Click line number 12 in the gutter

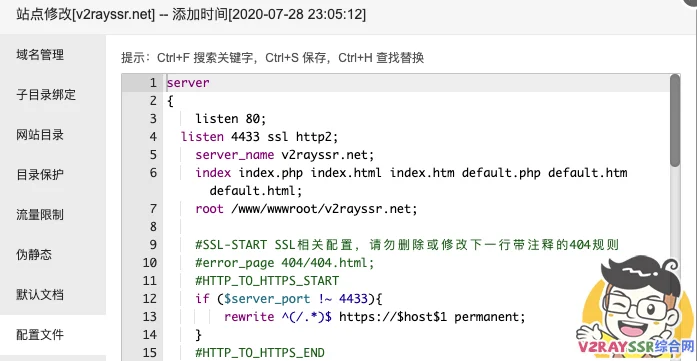pos(150,299)
